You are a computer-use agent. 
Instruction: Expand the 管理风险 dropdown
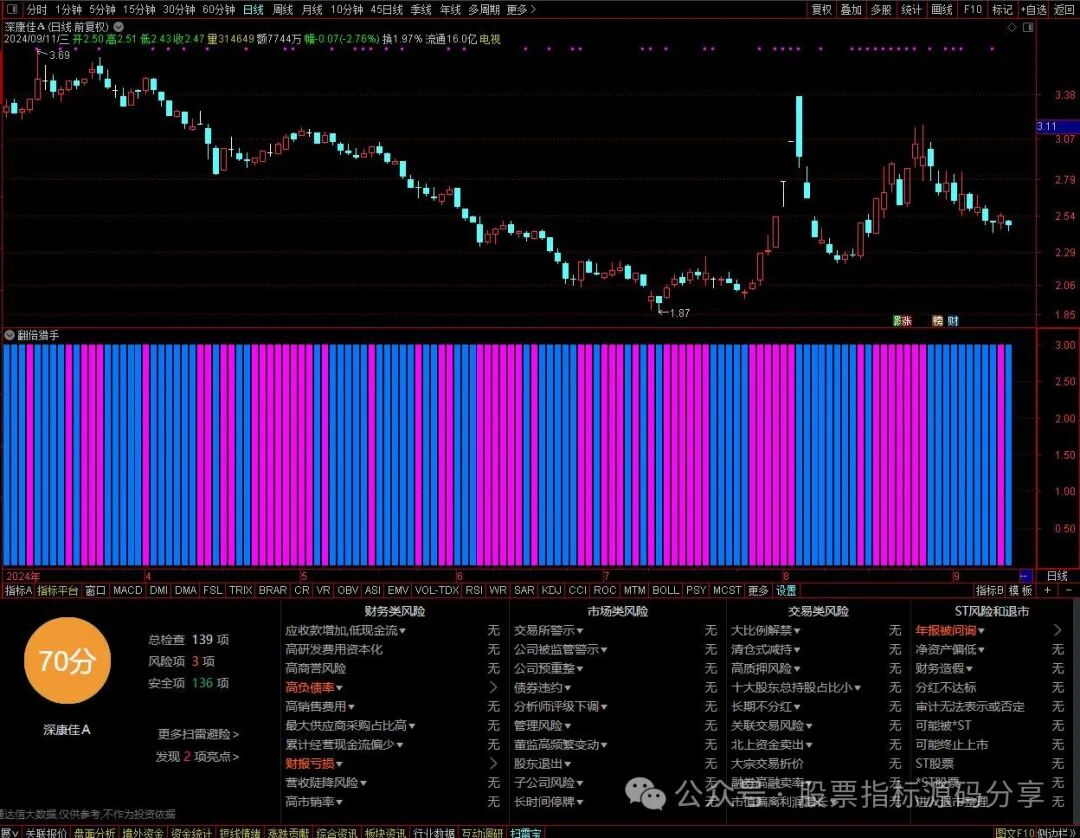568,726
